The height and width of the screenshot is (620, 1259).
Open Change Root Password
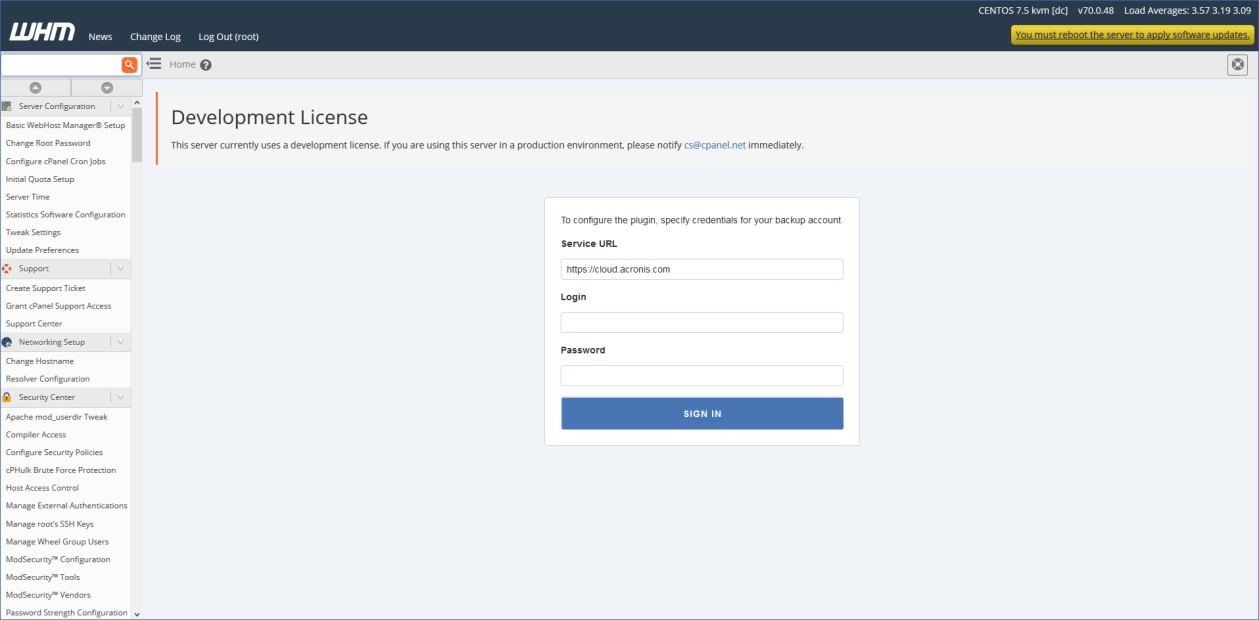coord(48,143)
